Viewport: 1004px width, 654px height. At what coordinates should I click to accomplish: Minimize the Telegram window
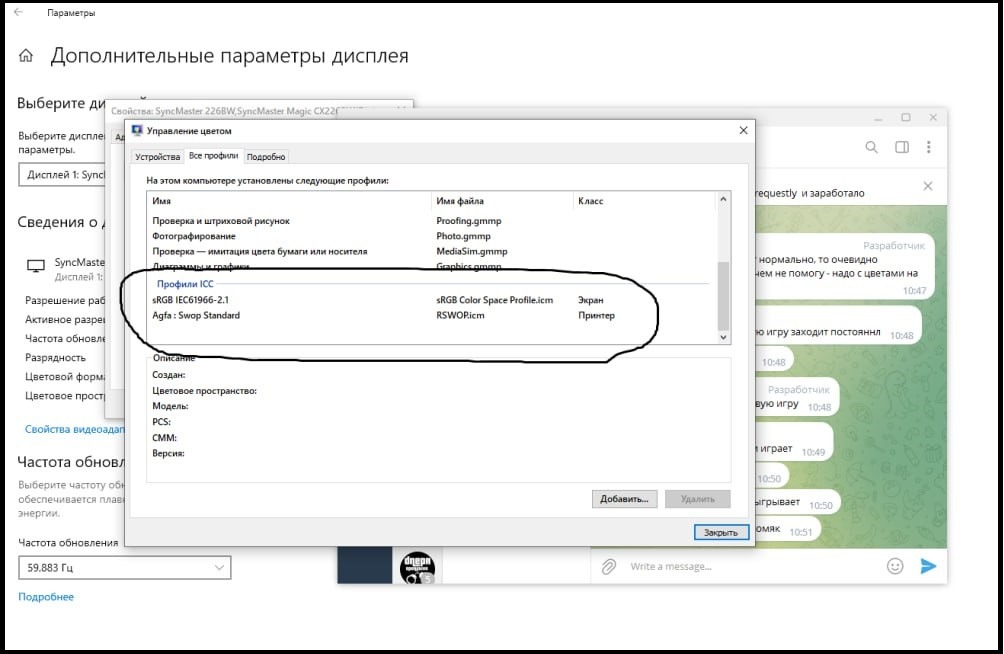tap(878, 118)
